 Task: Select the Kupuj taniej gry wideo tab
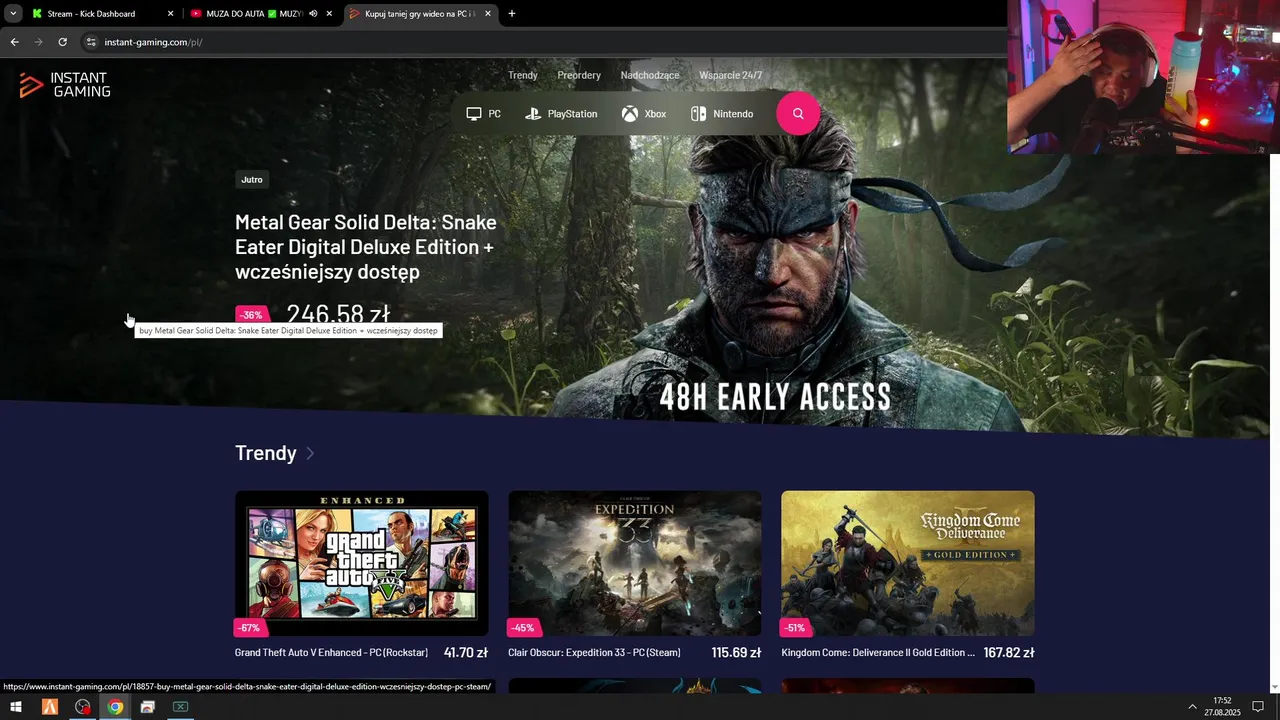(x=420, y=14)
